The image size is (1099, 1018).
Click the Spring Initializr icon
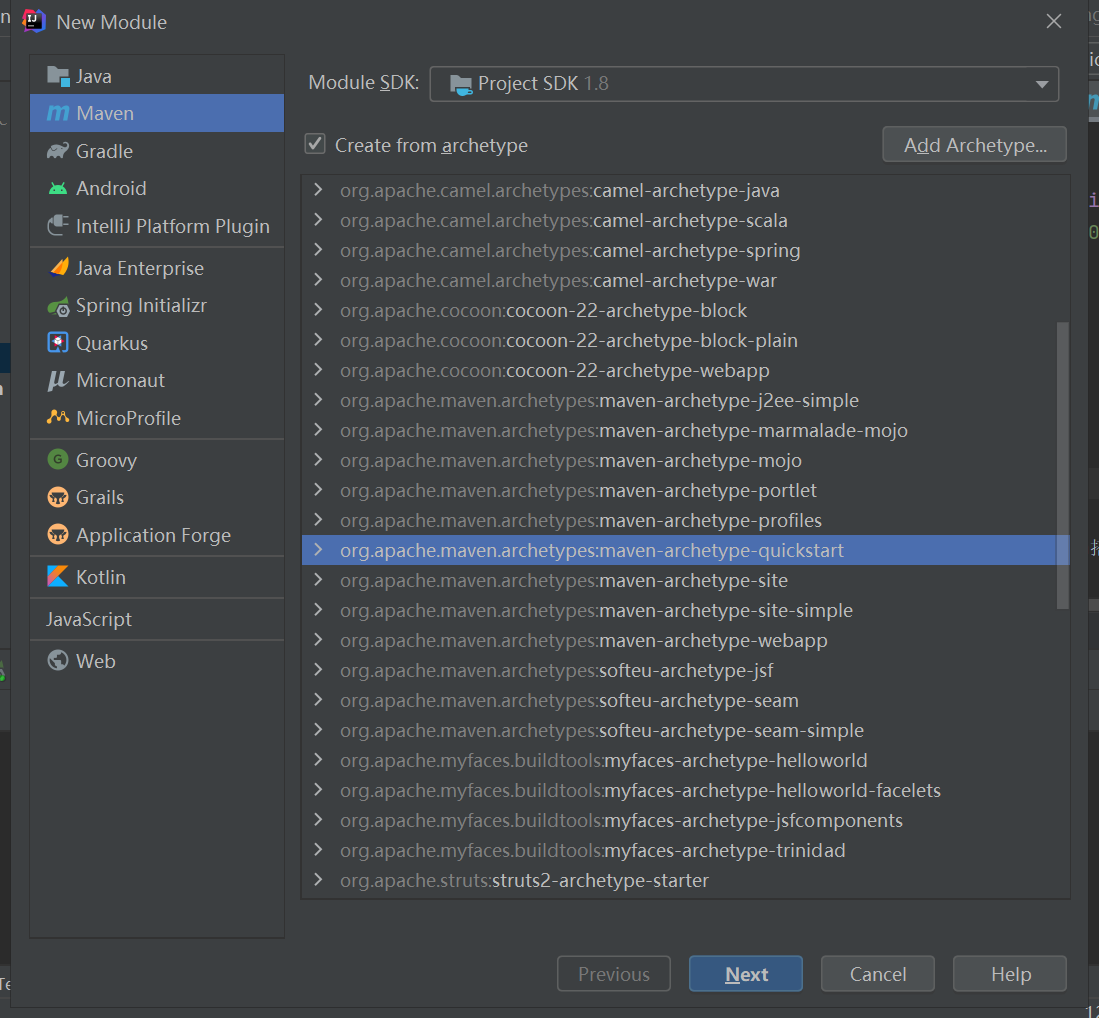(58, 306)
